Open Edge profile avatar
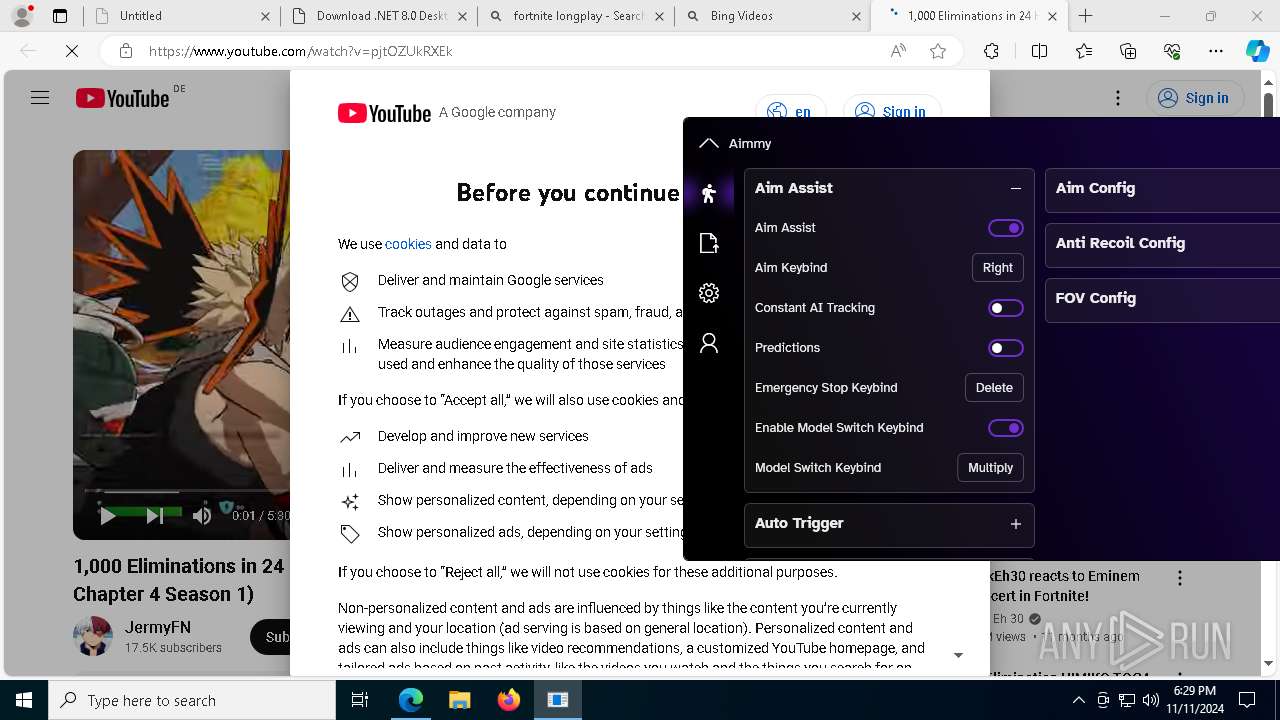Screen dimensions: 1280x720 tap(22, 16)
